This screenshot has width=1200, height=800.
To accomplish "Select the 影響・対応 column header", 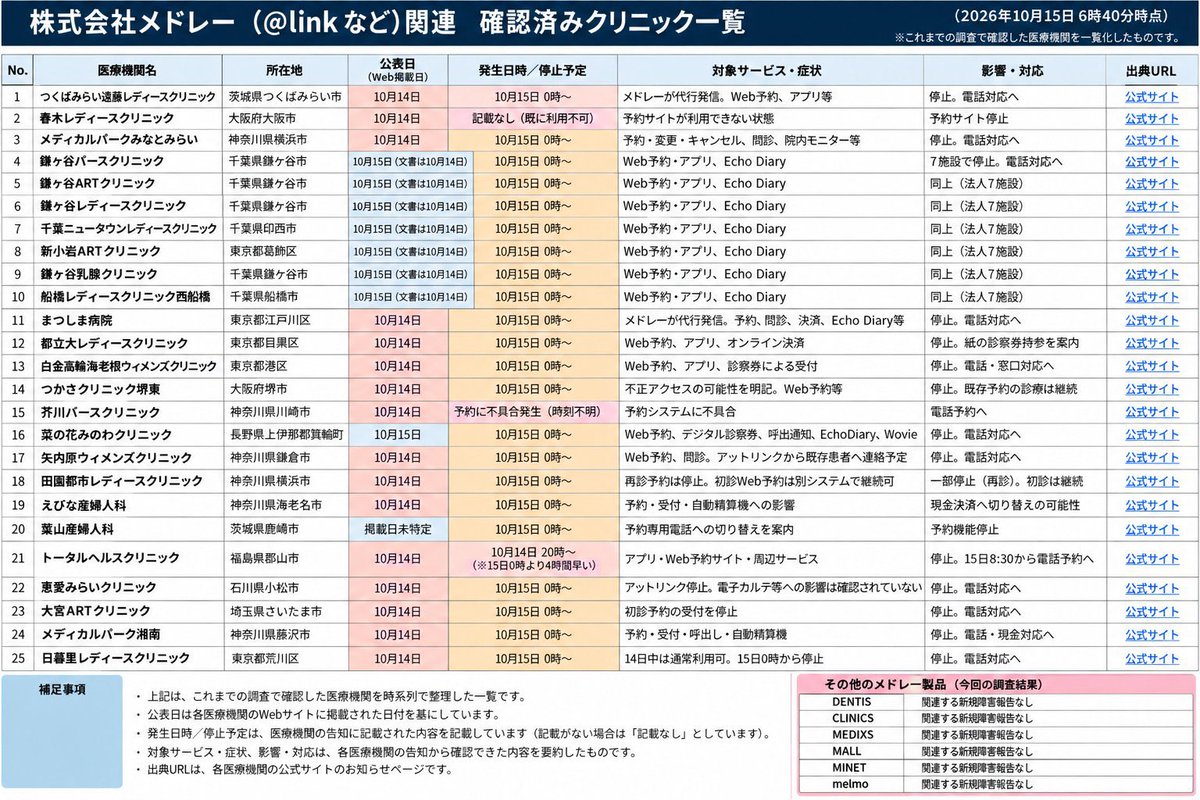I will (1014, 71).
